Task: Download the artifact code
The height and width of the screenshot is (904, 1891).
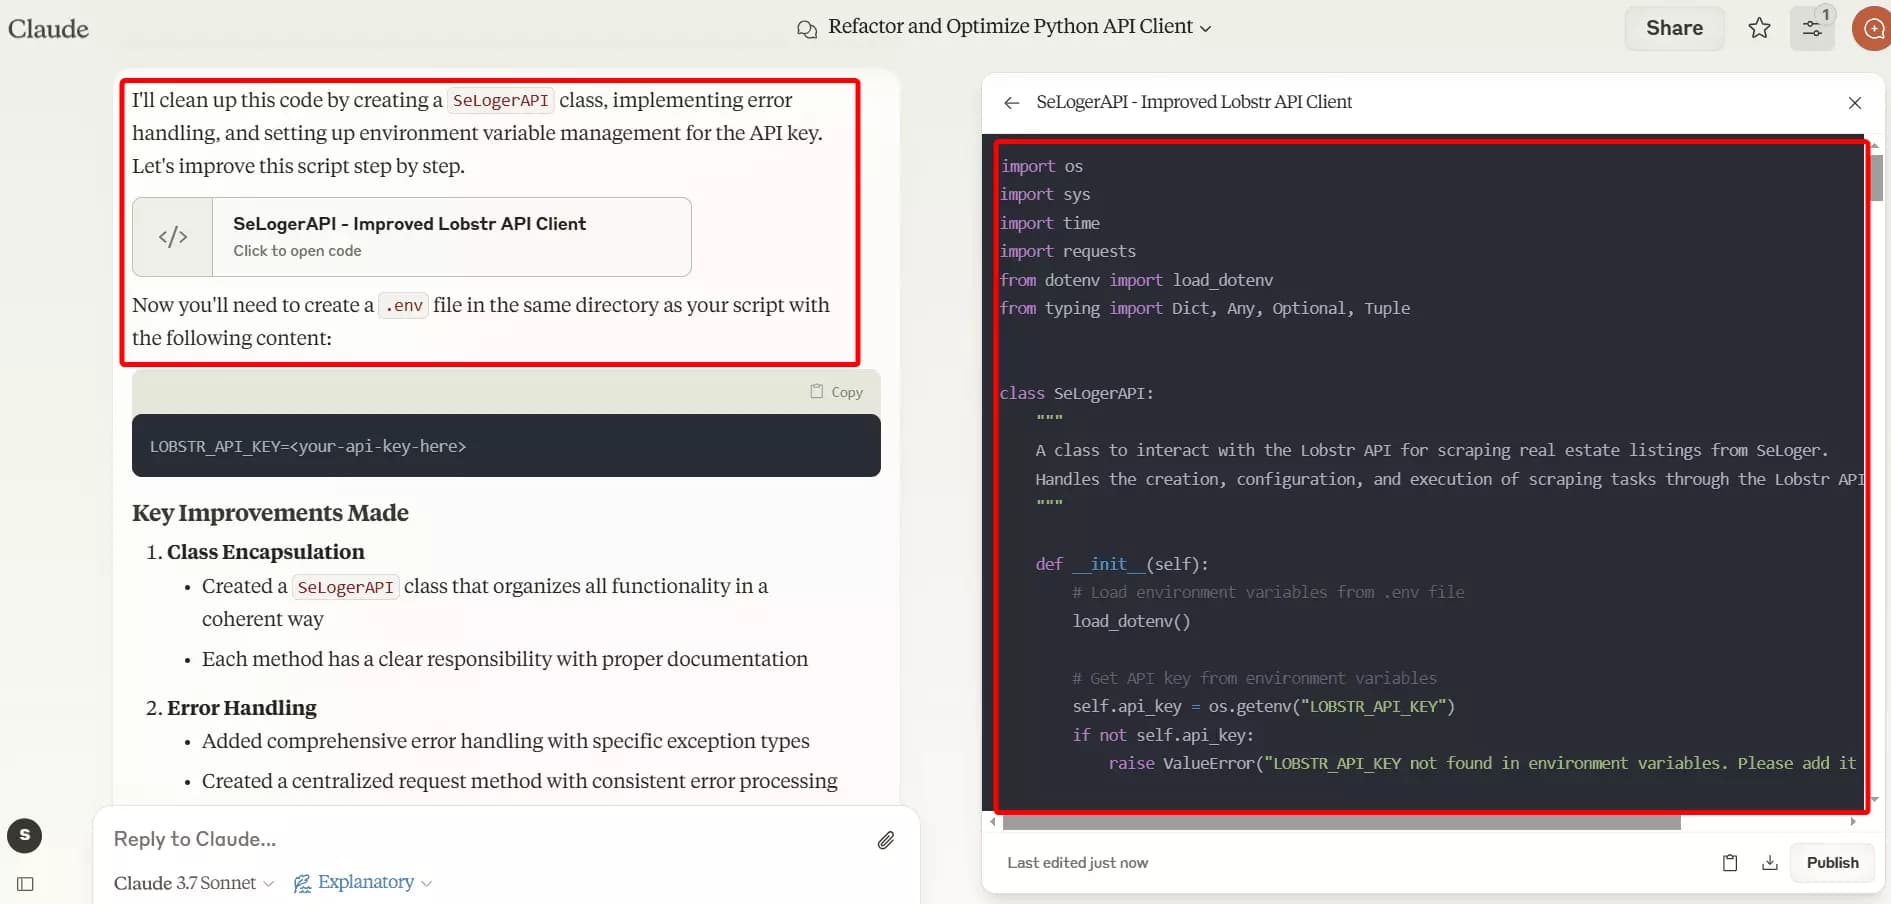Action: tap(1770, 863)
